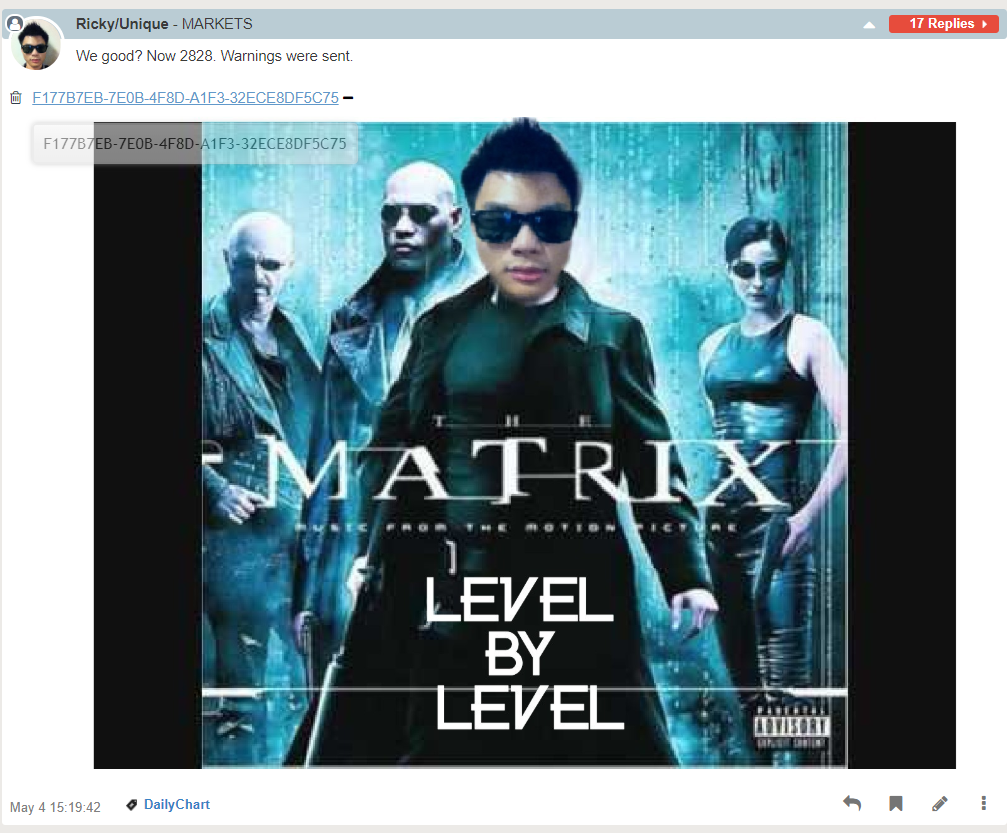Delete attachment with trash icon

(16, 98)
